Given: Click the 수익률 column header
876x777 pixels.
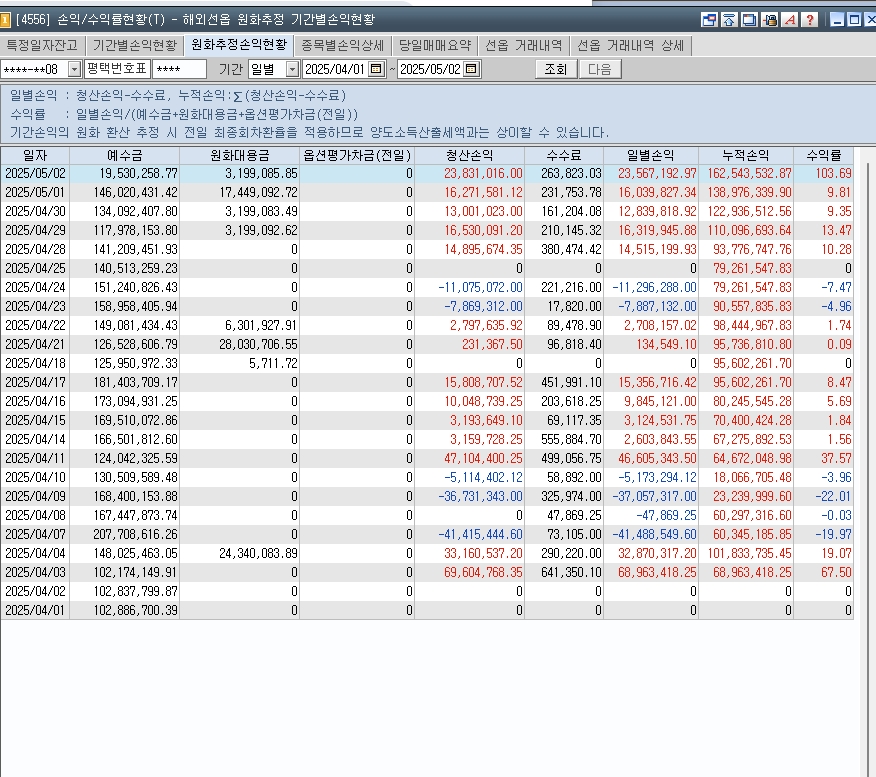Looking at the screenshot, I should (x=823, y=155).
